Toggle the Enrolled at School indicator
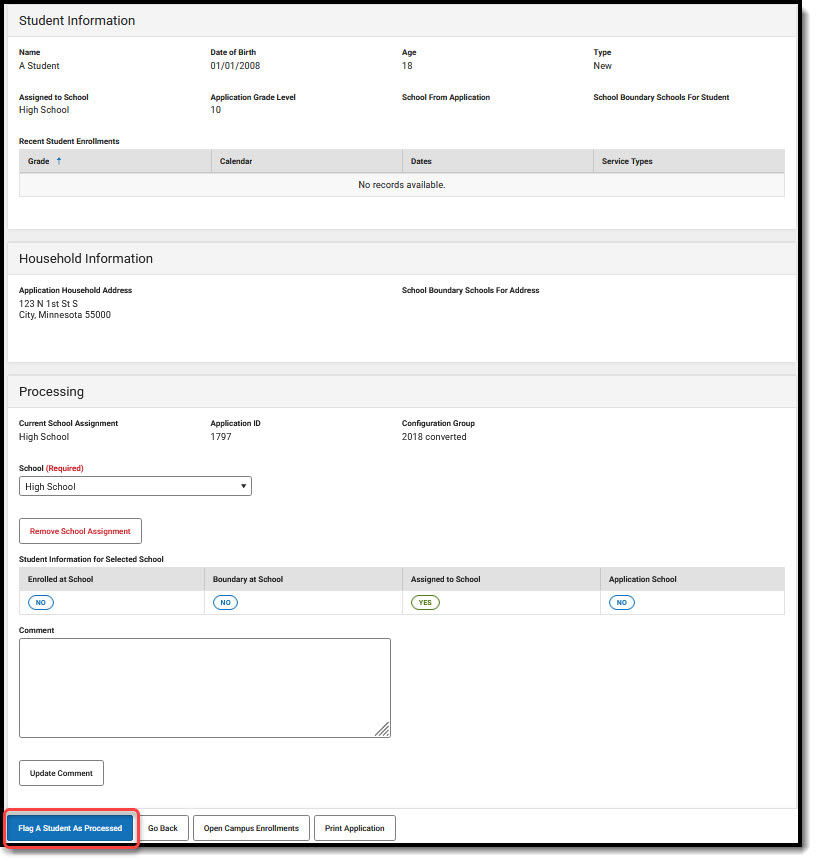This screenshot has width=817, height=862. (40, 602)
